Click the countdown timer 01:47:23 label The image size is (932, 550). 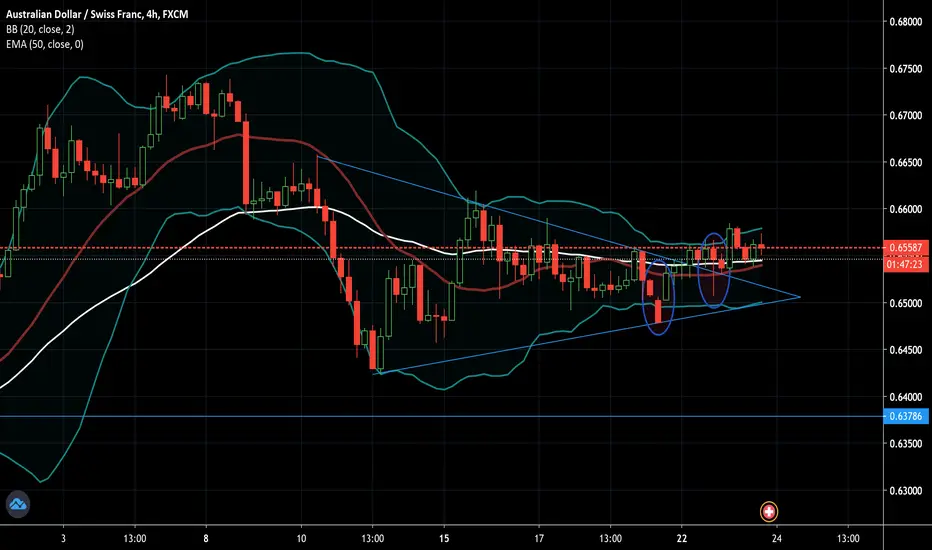pos(906,264)
